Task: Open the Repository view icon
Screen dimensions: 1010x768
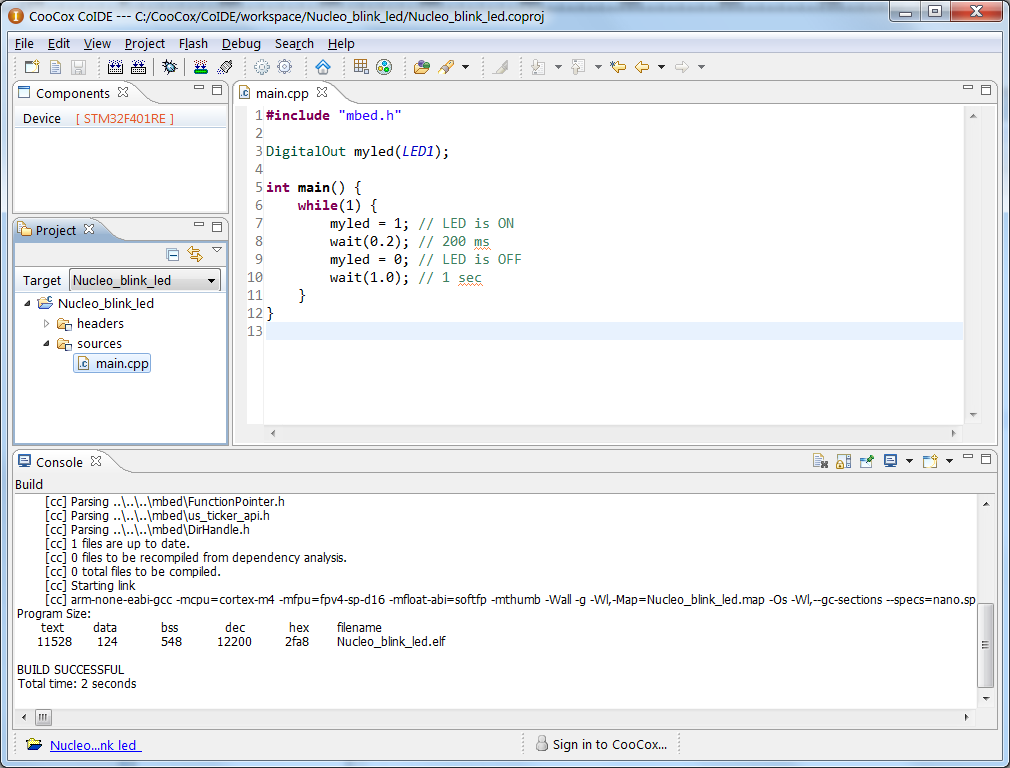Action: 382,67
